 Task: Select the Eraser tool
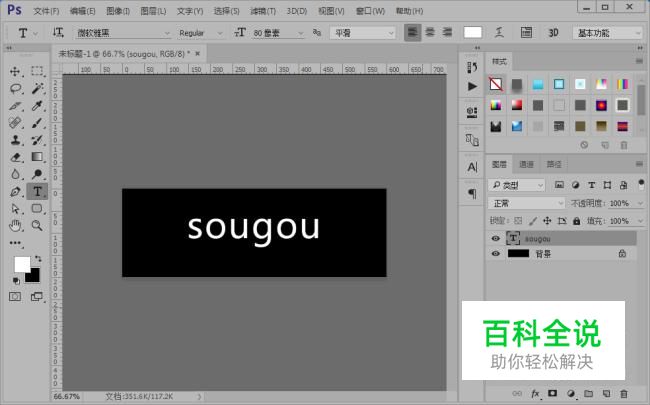tap(15, 157)
